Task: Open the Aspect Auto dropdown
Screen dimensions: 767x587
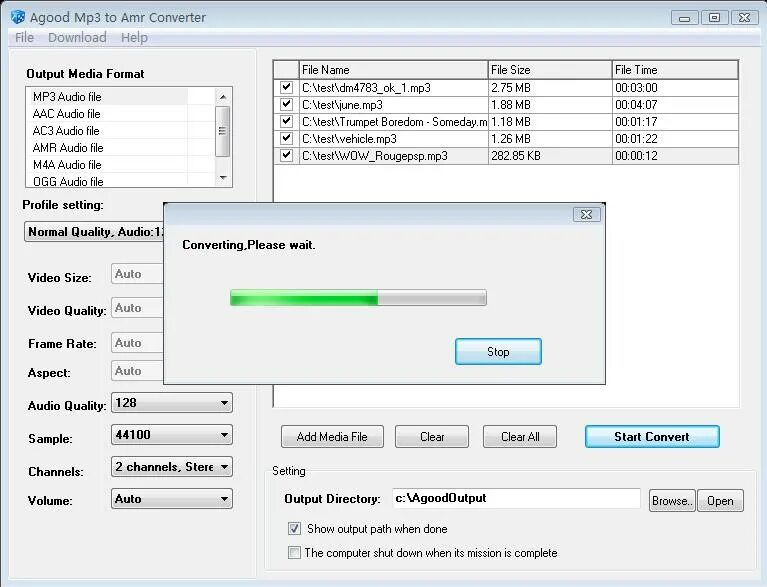Action: [x=137, y=371]
